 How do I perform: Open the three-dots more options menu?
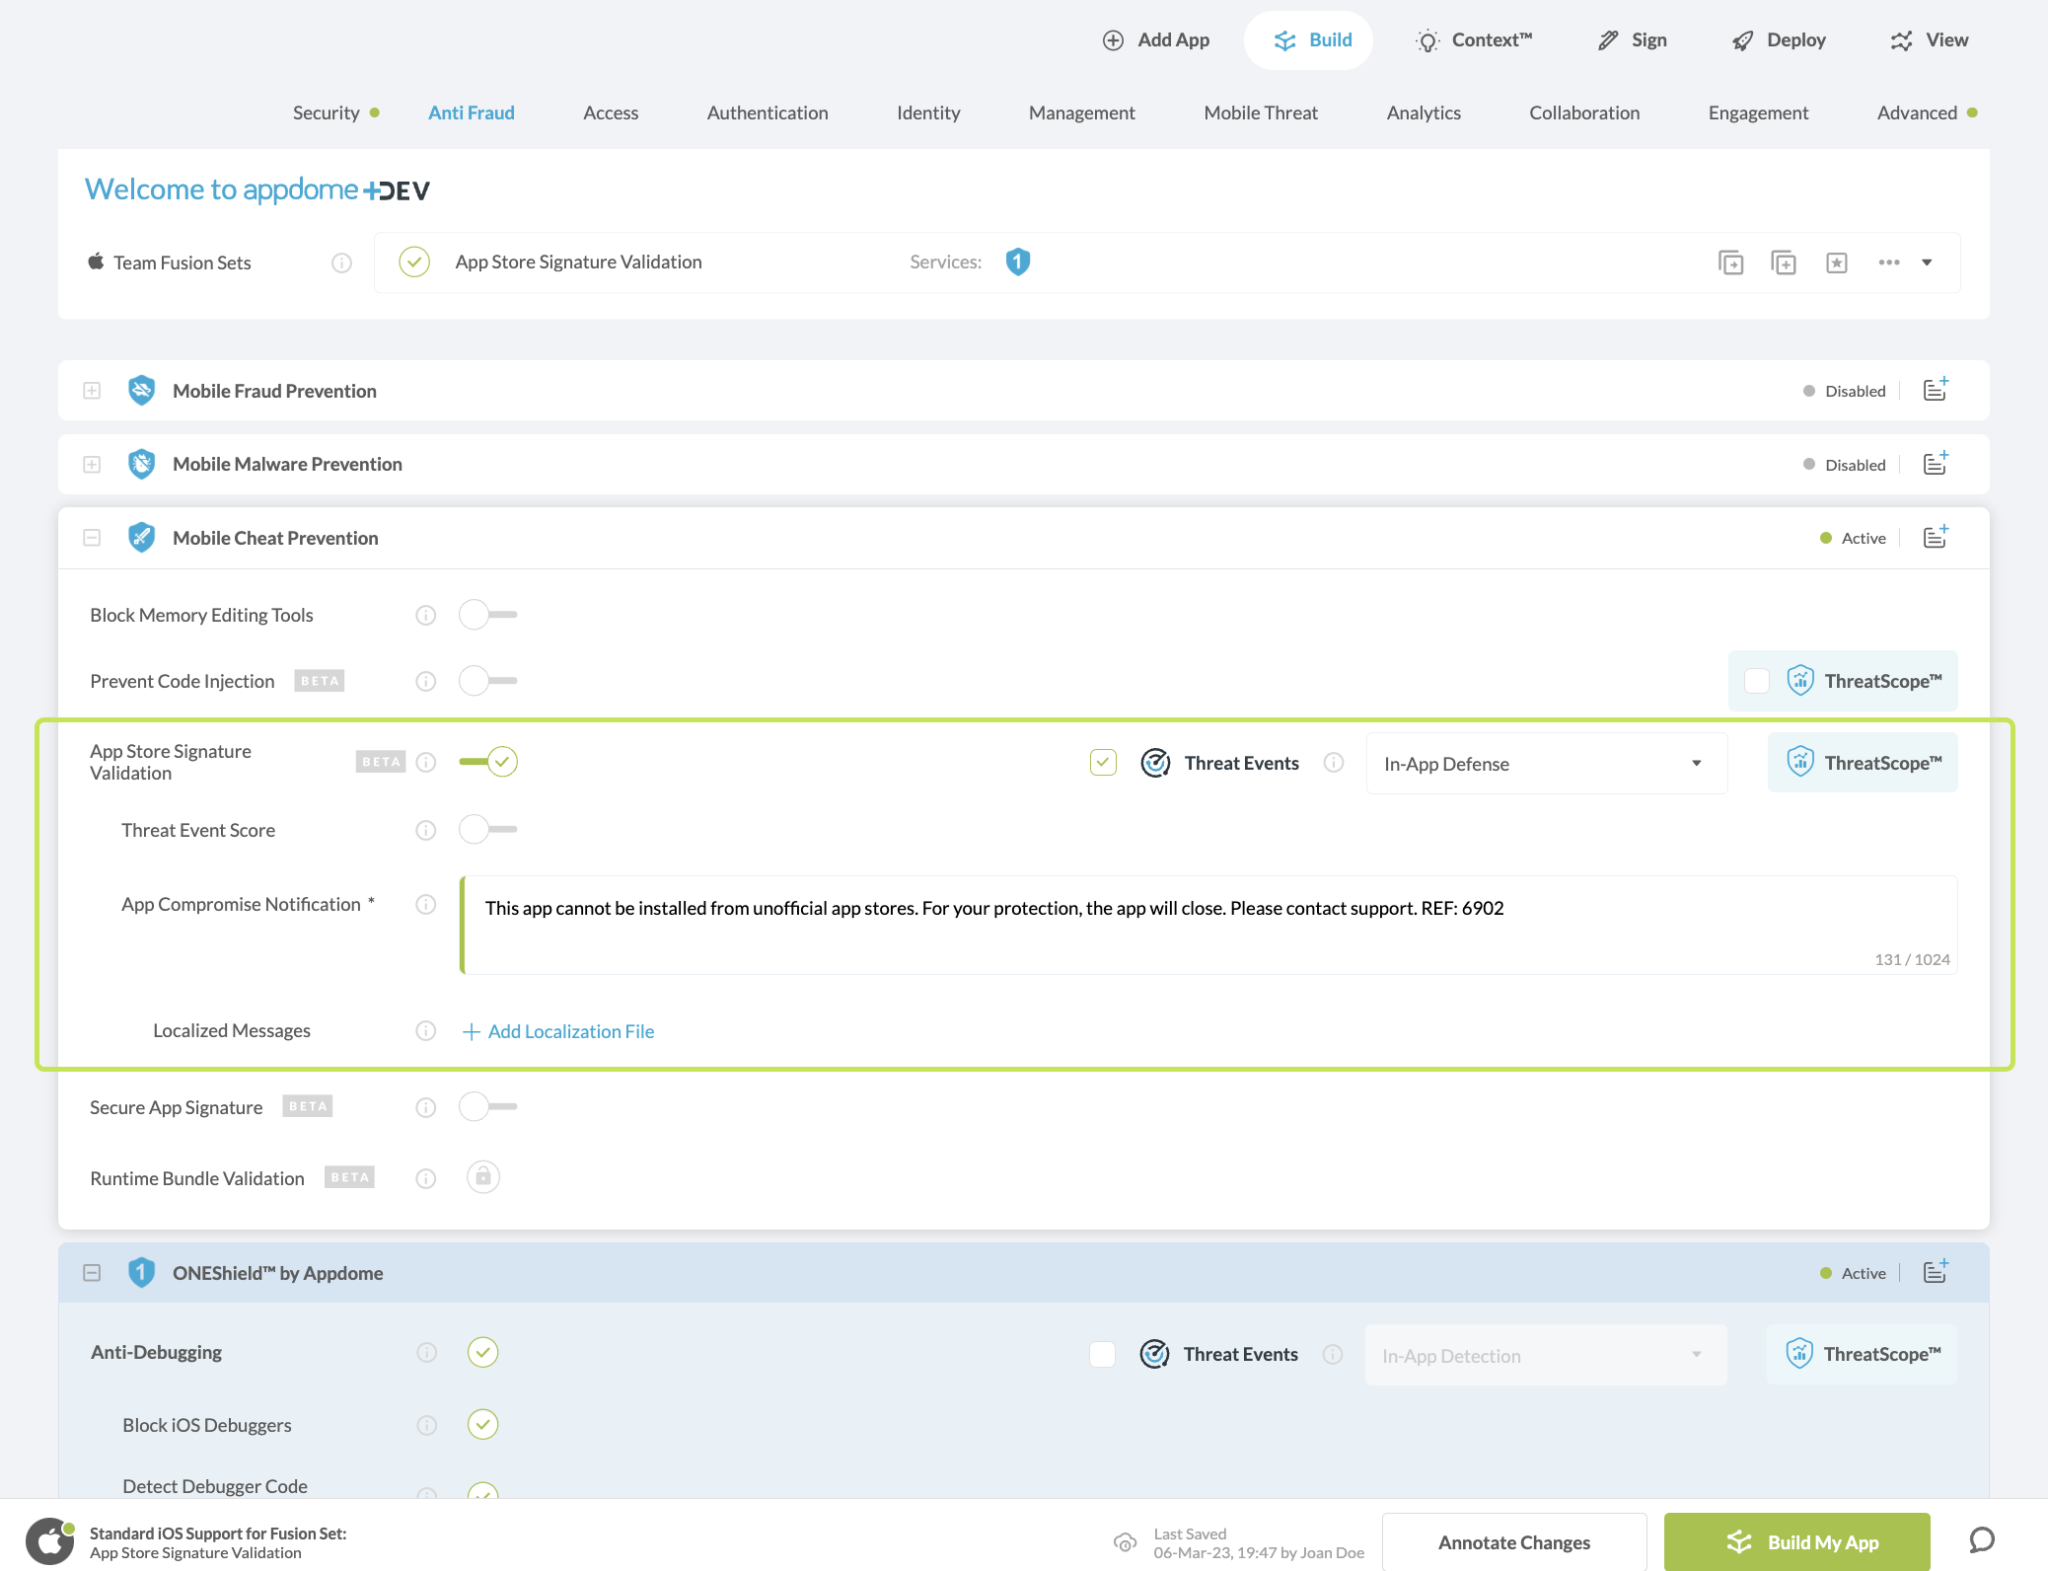pos(1888,262)
